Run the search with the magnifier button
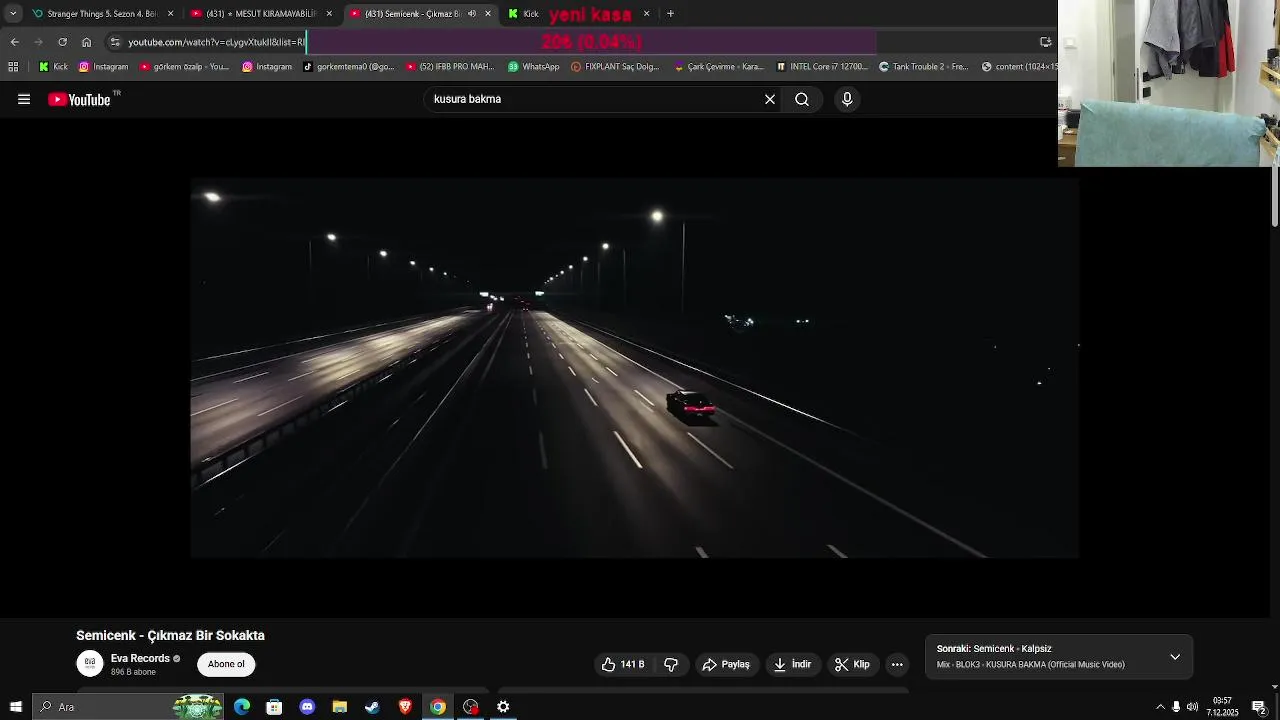The image size is (1280, 720). pyautogui.click(x=802, y=99)
